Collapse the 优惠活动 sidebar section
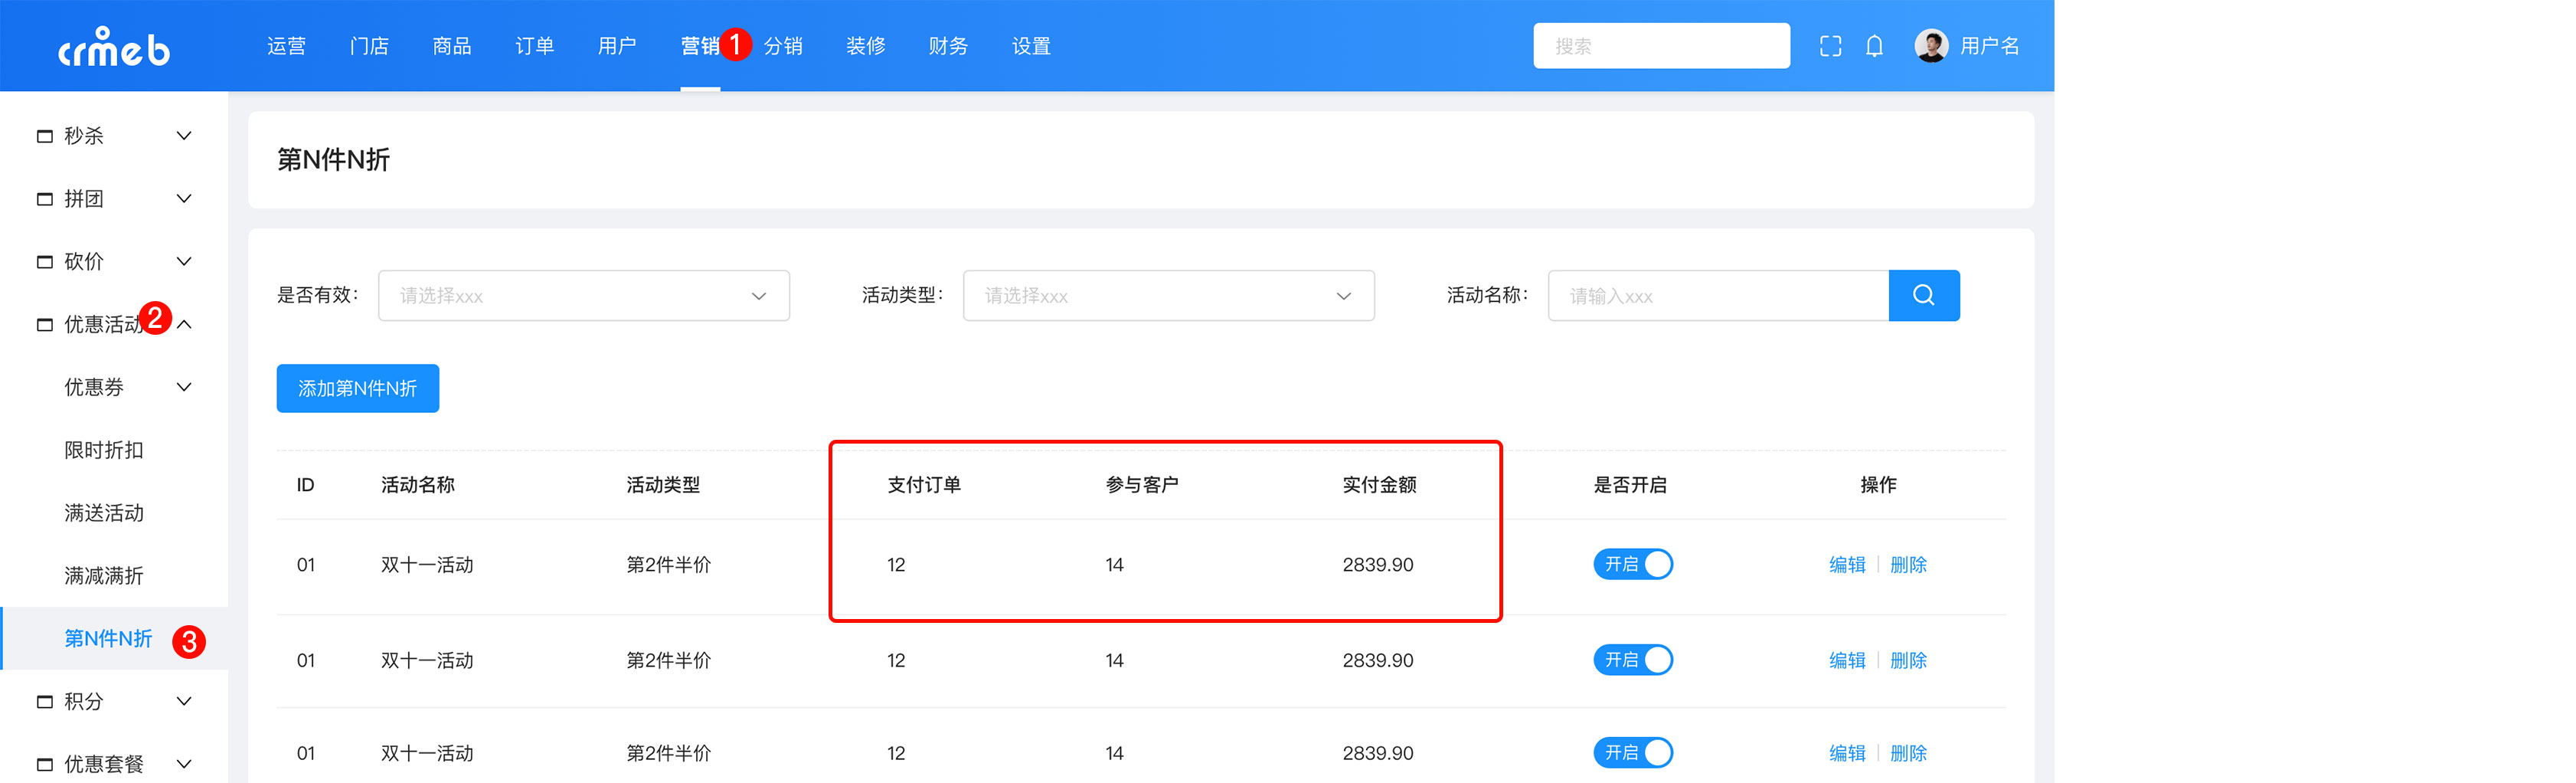The image size is (2576, 783). point(184,325)
